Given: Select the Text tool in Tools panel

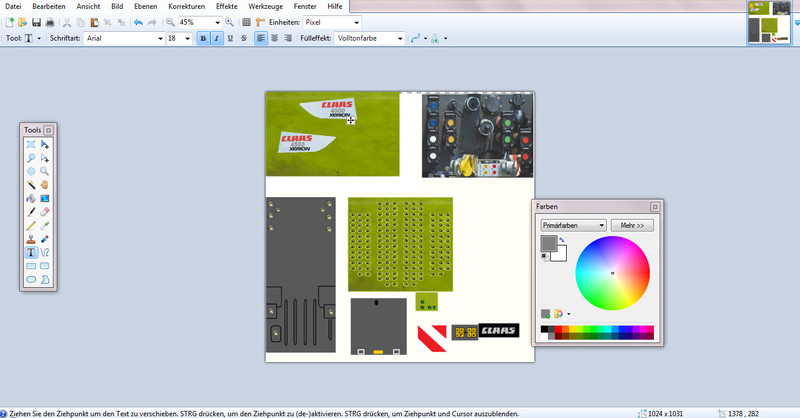Looking at the screenshot, I should pos(31,252).
